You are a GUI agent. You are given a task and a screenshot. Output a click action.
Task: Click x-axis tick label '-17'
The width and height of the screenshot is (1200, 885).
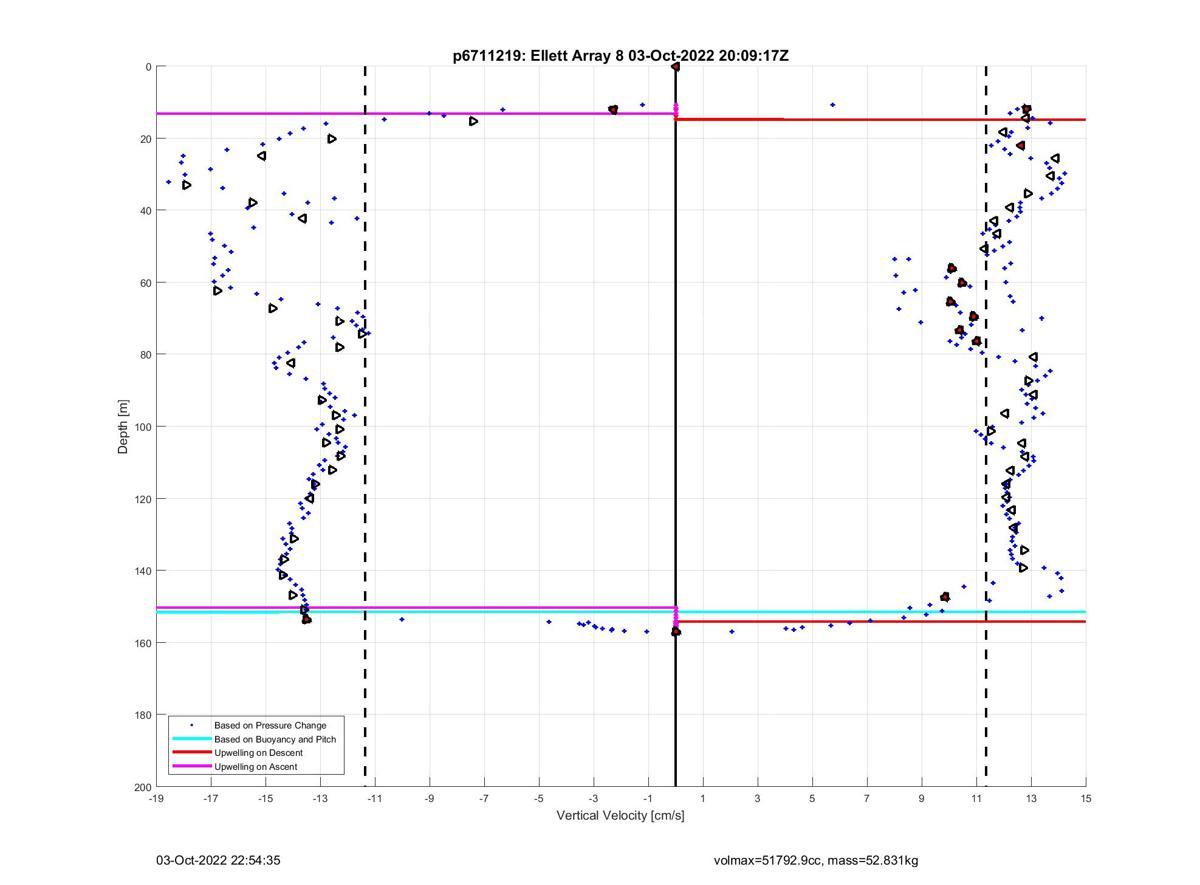coord(211,799)
